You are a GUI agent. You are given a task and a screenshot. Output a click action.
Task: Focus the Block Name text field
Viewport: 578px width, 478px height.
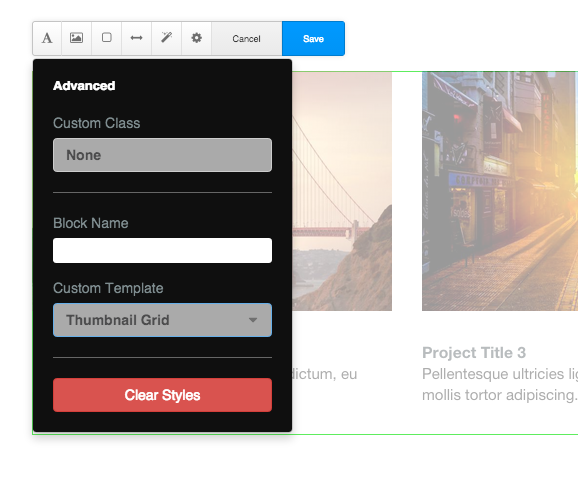(163, 251)
